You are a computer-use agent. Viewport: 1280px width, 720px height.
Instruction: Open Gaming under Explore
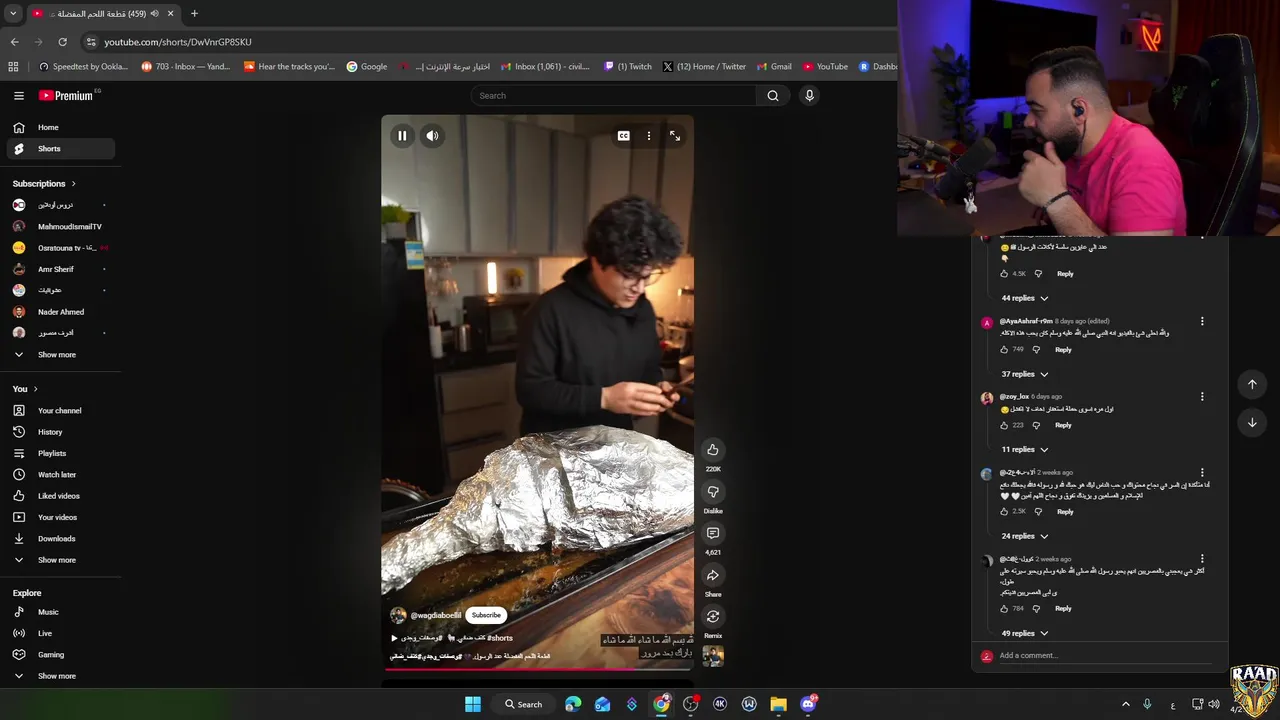coord(61,655)
